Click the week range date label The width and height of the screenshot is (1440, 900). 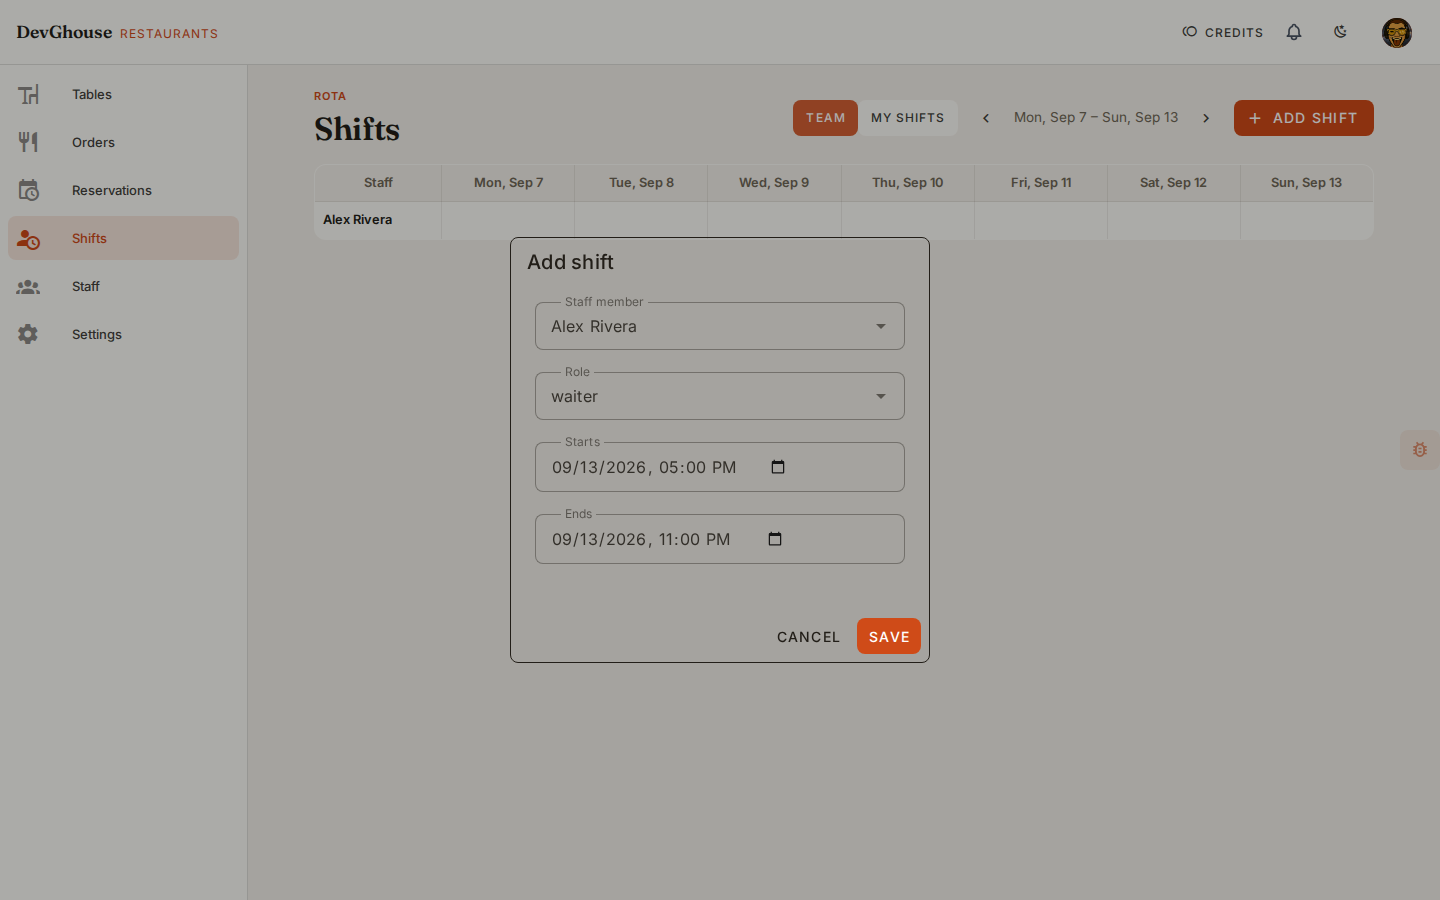click(x=1096, y=118)
